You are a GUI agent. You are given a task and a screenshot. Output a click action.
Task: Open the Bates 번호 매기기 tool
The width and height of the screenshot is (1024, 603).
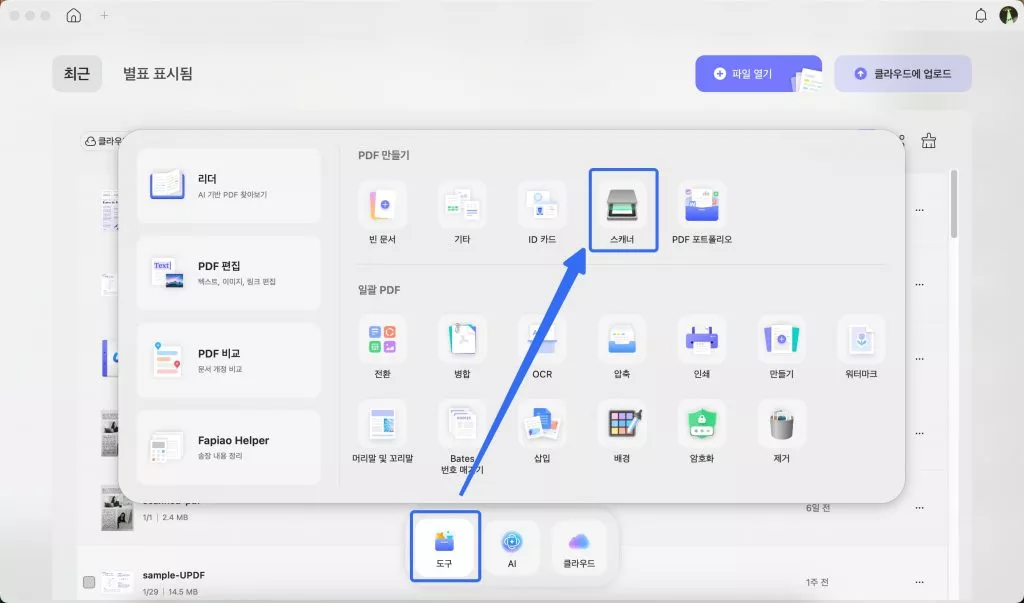(462, 438)
